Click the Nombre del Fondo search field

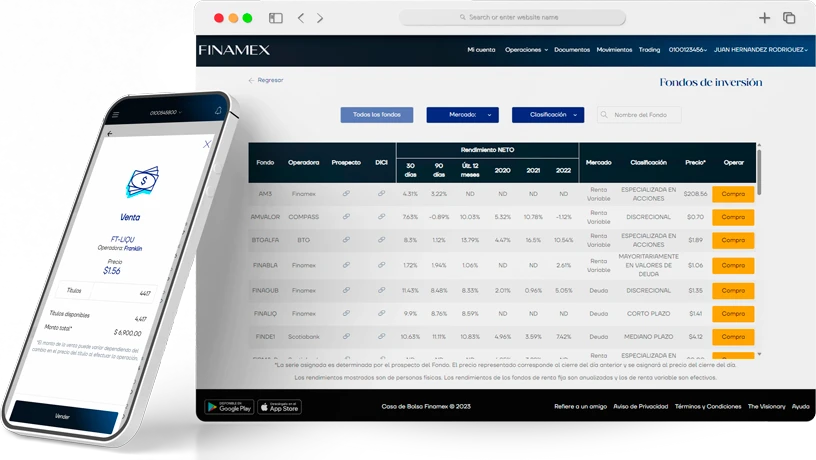tap(639, 115)
